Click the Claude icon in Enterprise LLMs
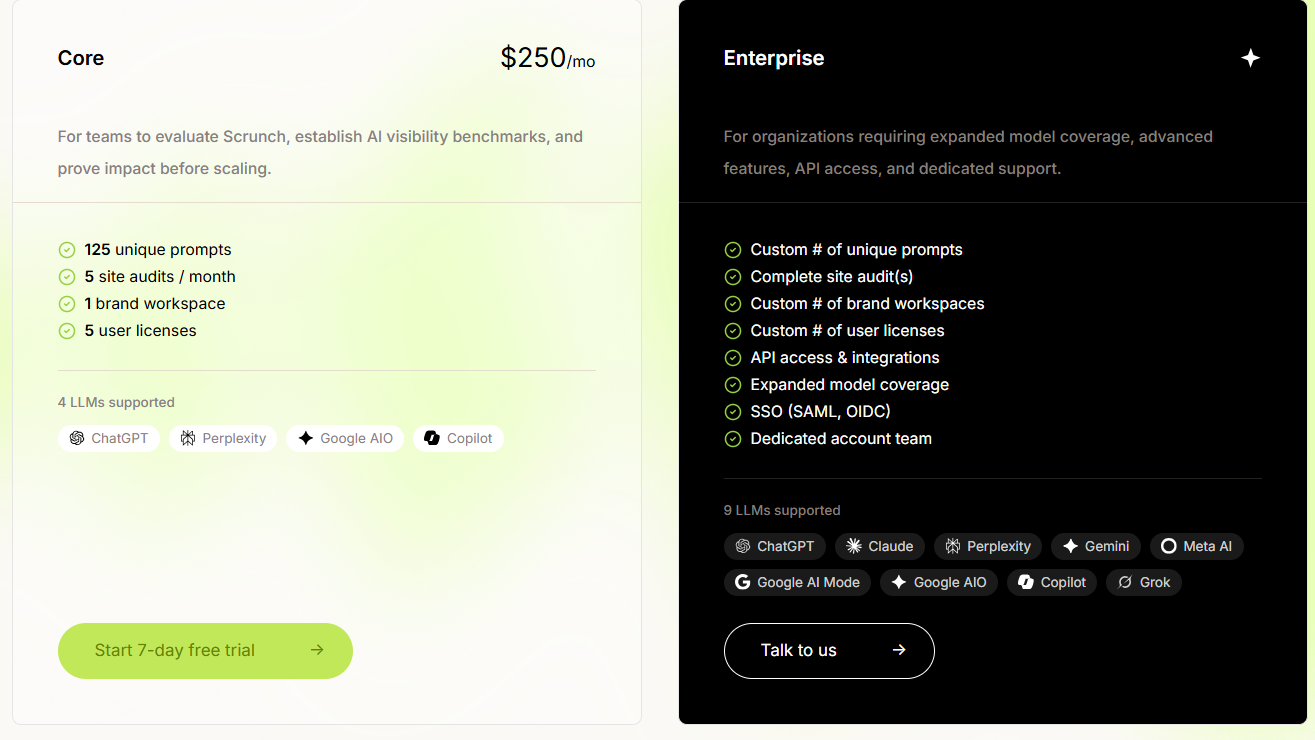 tap(851, 546)
